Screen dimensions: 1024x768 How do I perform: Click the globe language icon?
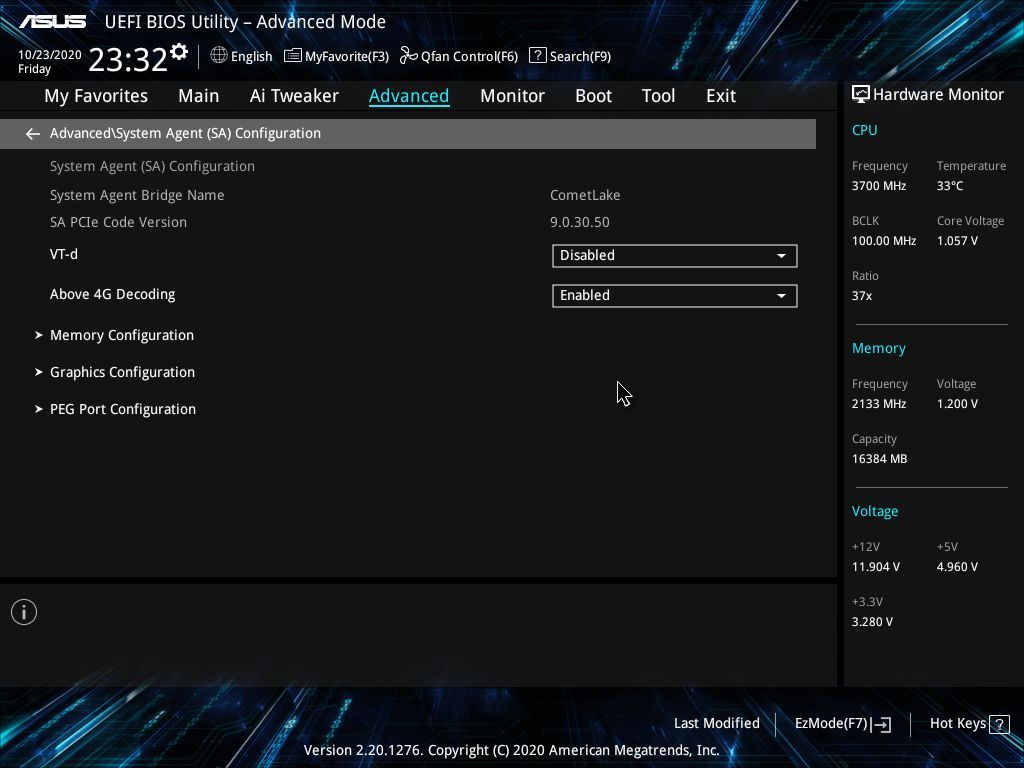point(219,56)
